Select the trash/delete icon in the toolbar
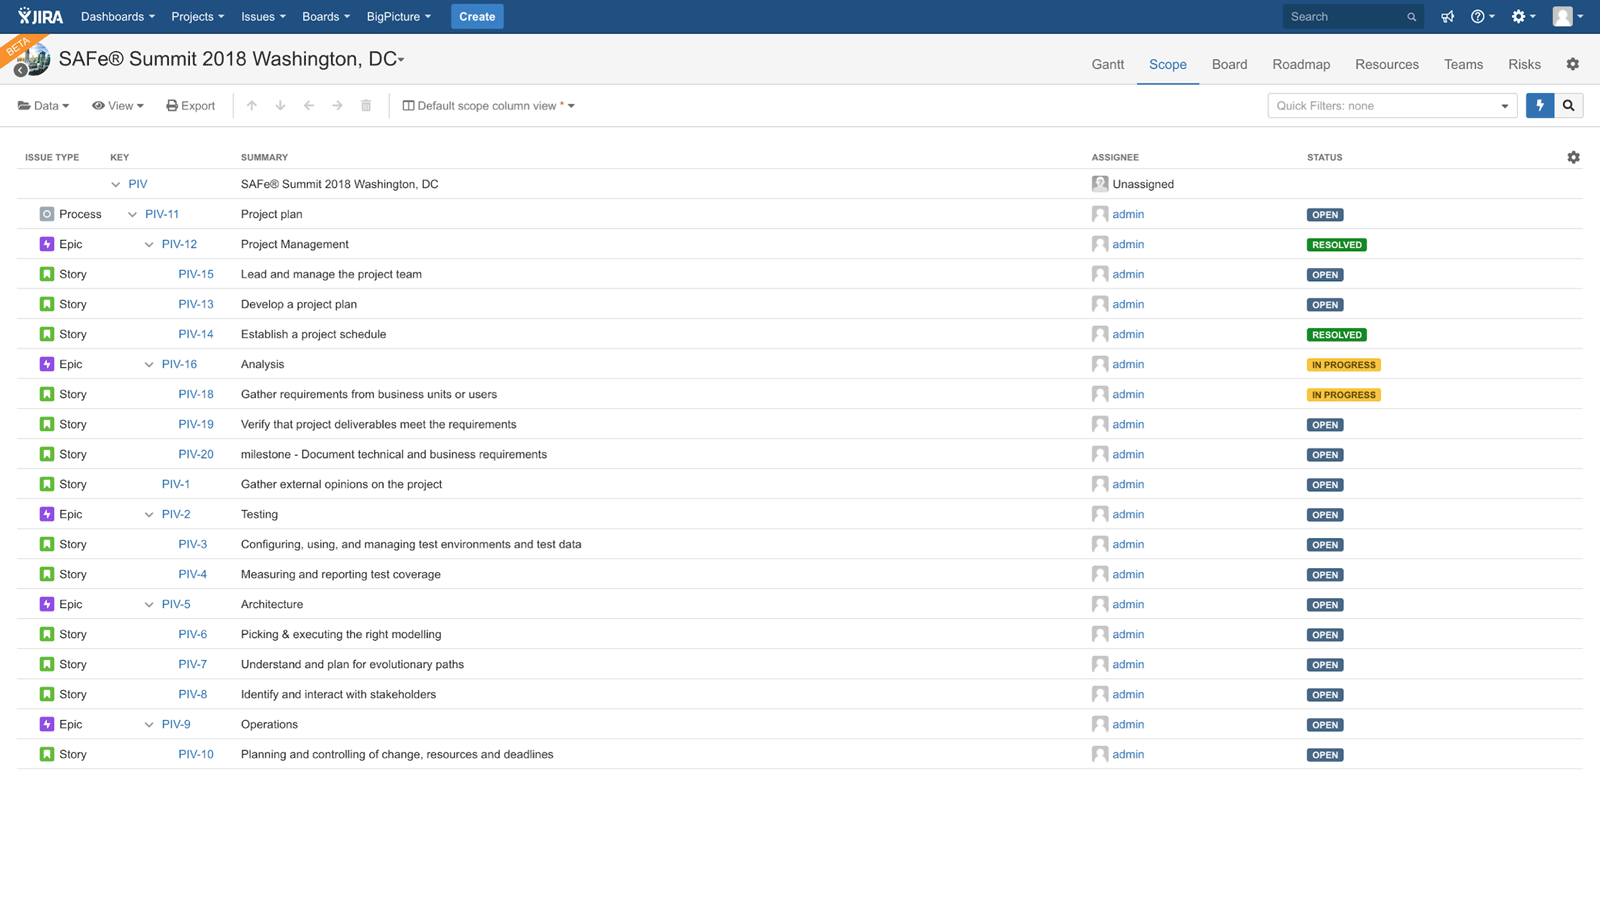Screen dimensions: 1600x908 (365, 105)
